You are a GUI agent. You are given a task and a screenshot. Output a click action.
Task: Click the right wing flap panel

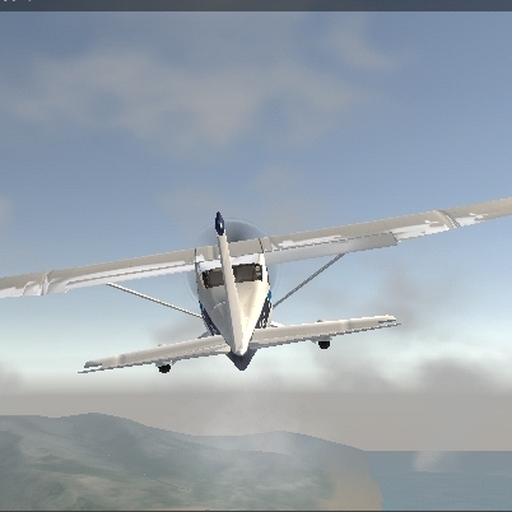(333, 247)
